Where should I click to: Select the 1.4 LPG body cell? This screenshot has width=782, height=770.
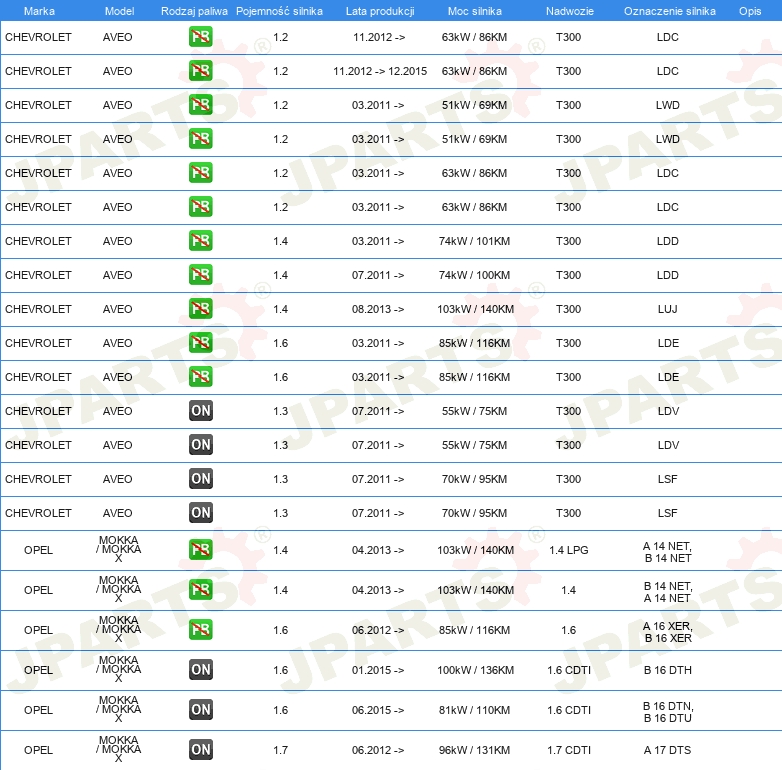click(x=568, y=551)
